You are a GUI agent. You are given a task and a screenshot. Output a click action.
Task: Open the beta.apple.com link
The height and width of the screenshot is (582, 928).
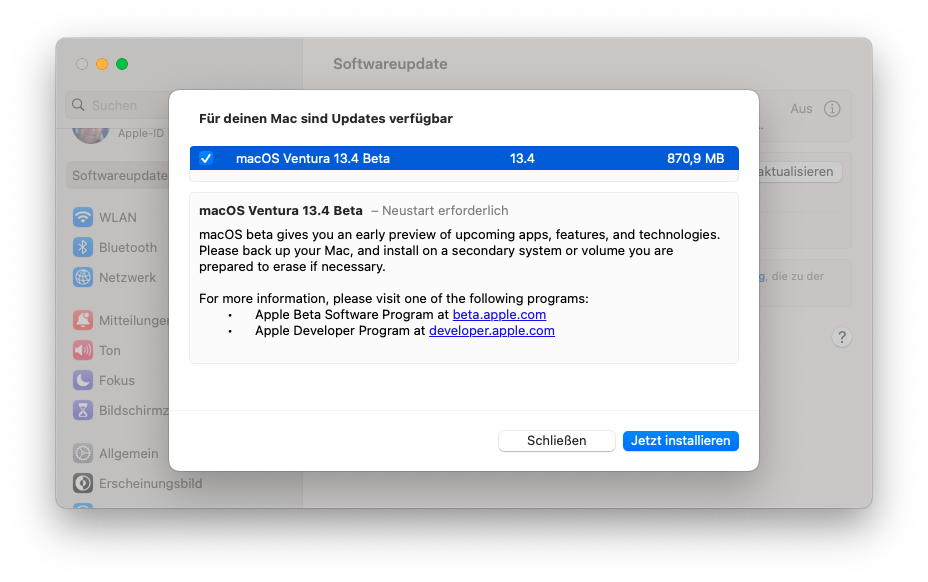[x=499, y=314]
